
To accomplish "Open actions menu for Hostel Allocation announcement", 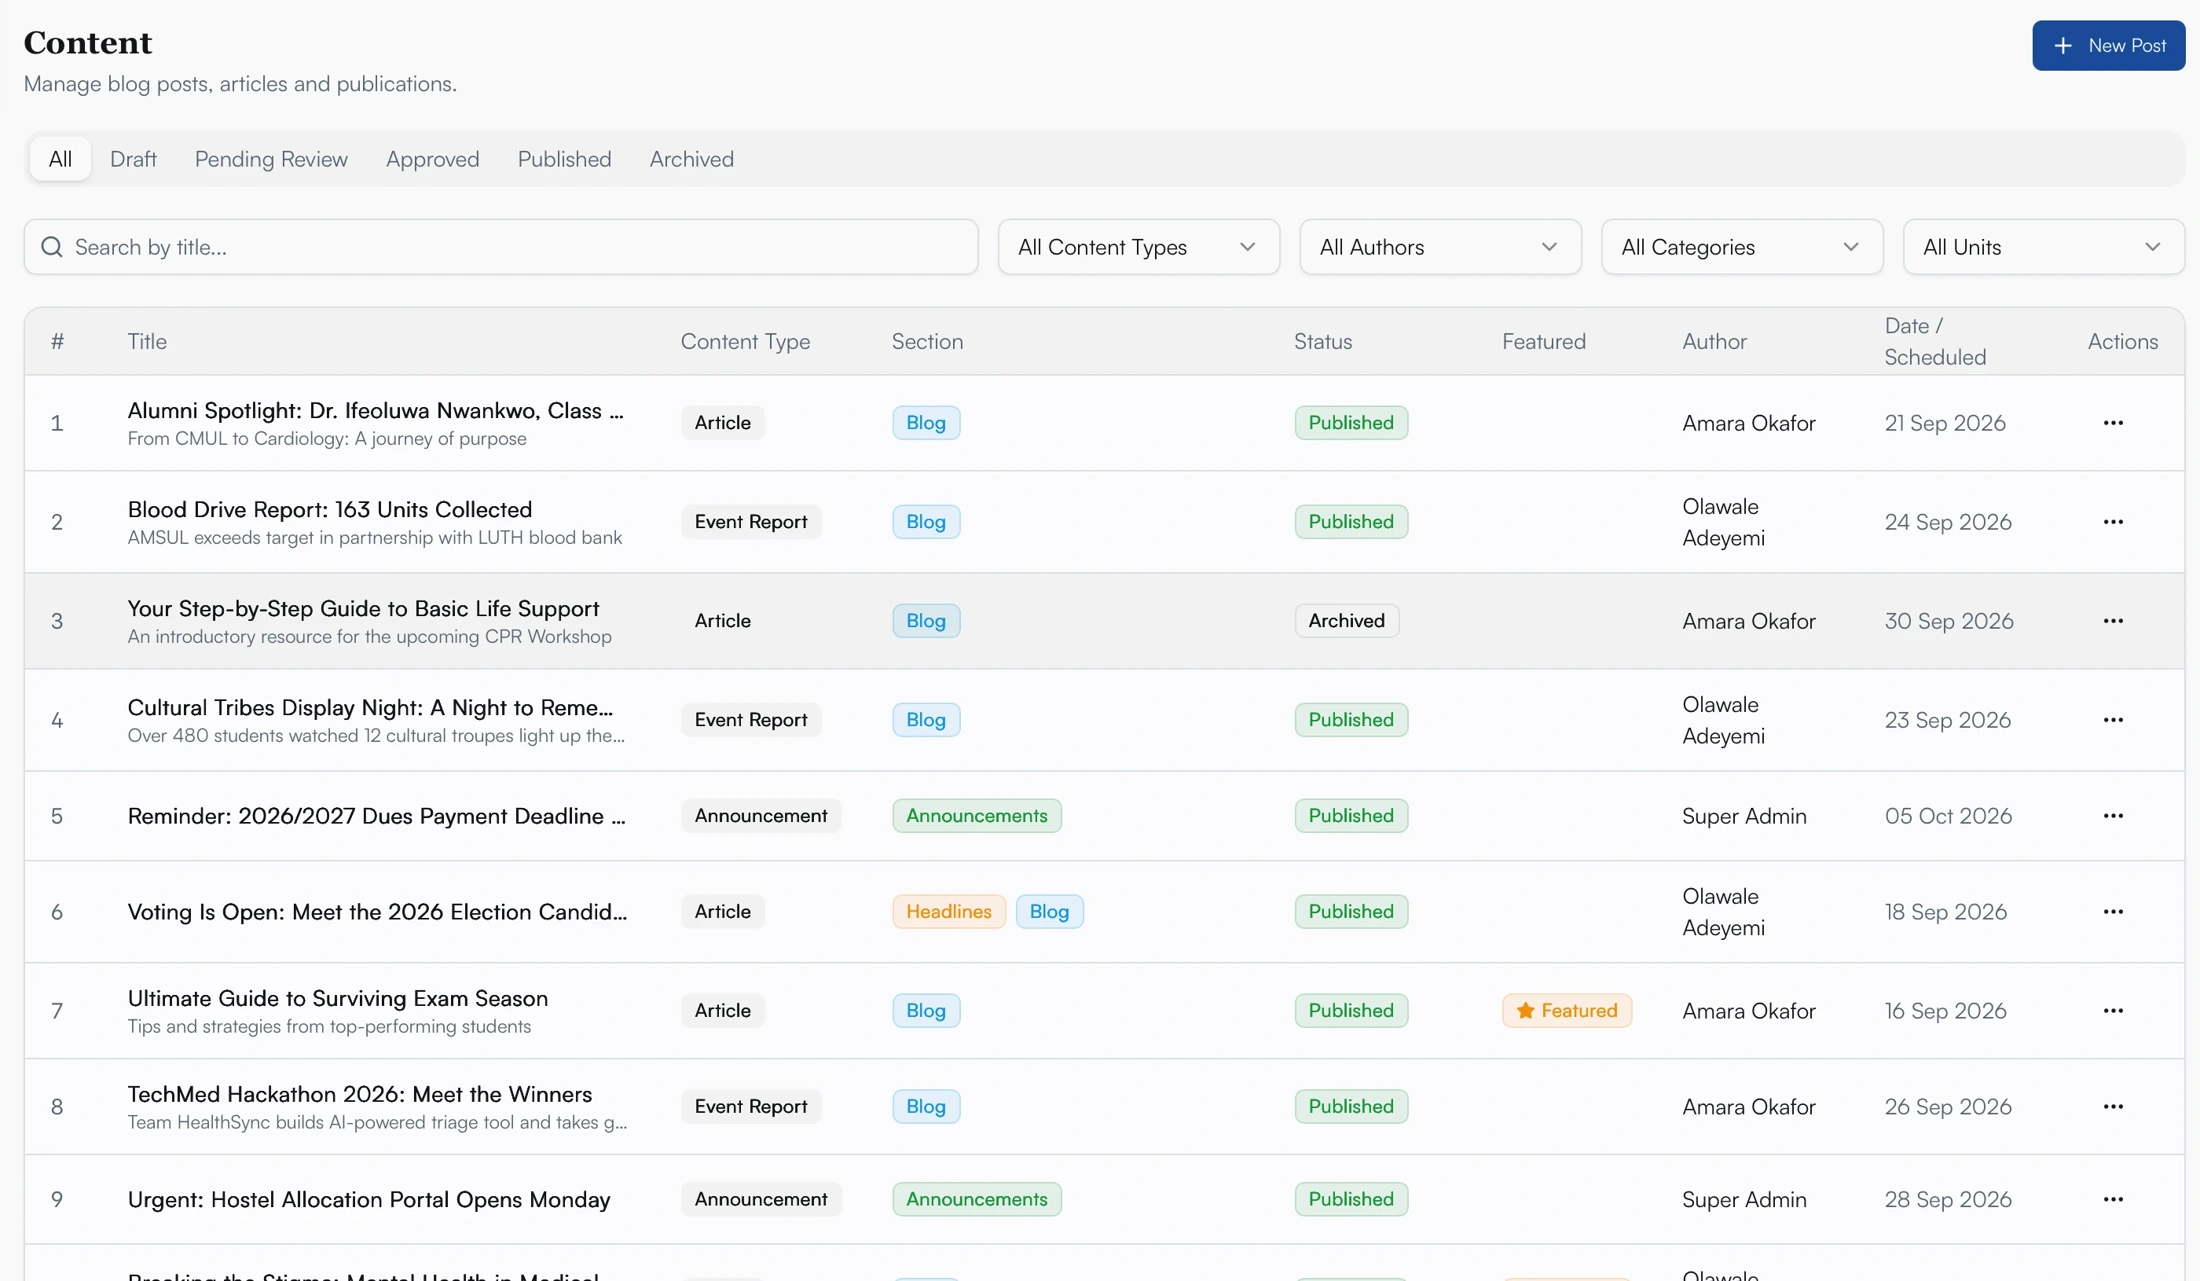I will pyautogui.click(x=2112, y=1199).
